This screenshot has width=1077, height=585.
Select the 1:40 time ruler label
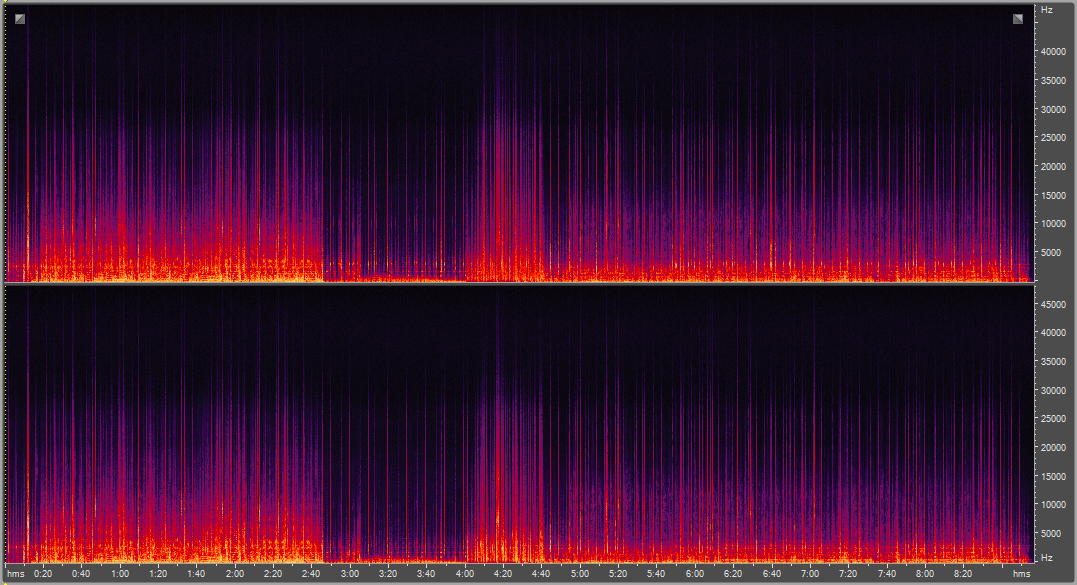196,574
